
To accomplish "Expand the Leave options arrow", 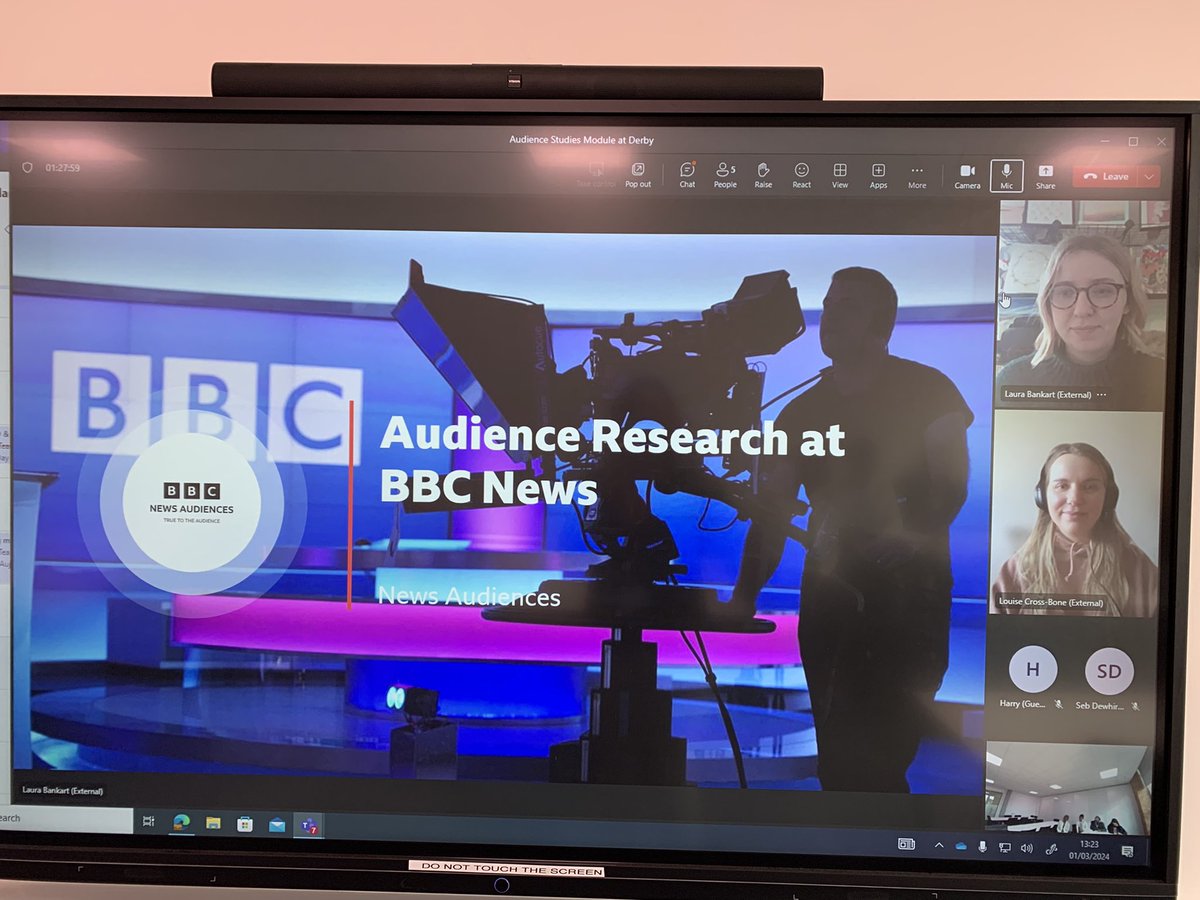I will tap(1150, 176).
